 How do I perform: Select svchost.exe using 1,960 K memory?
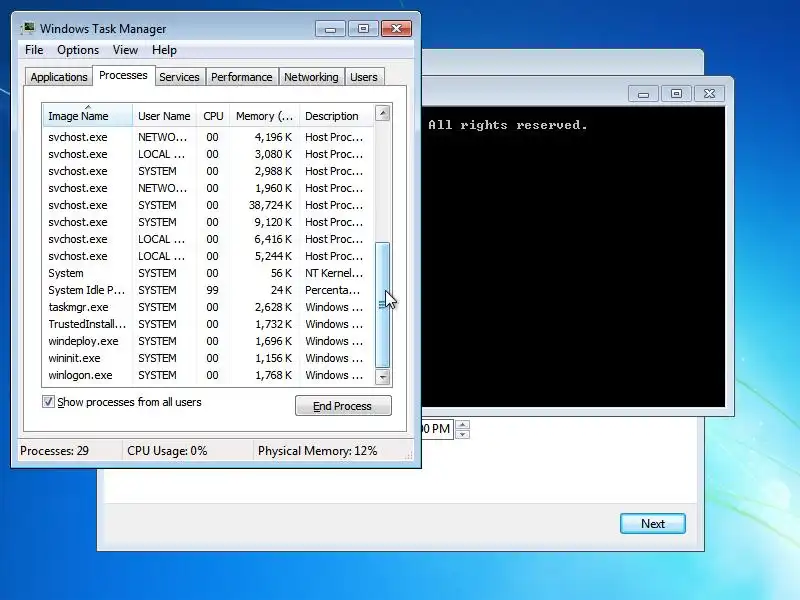click(208, 188)
